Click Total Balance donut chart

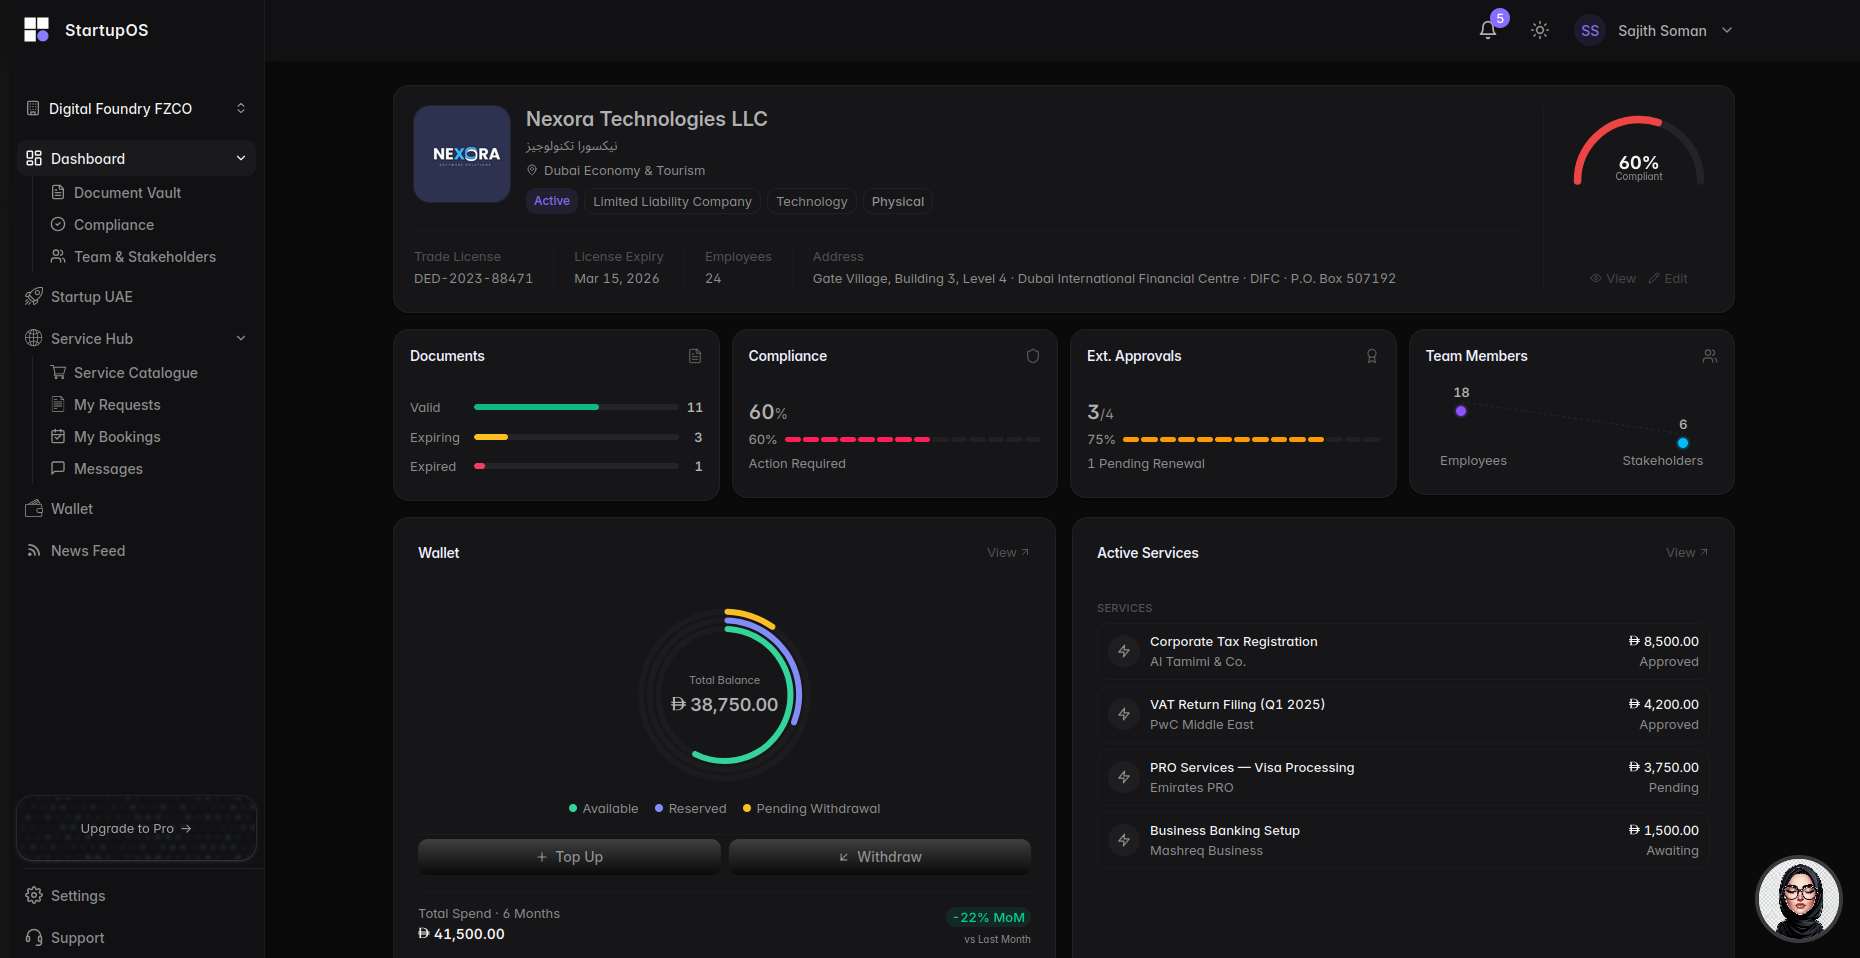[x=724, y=693]
